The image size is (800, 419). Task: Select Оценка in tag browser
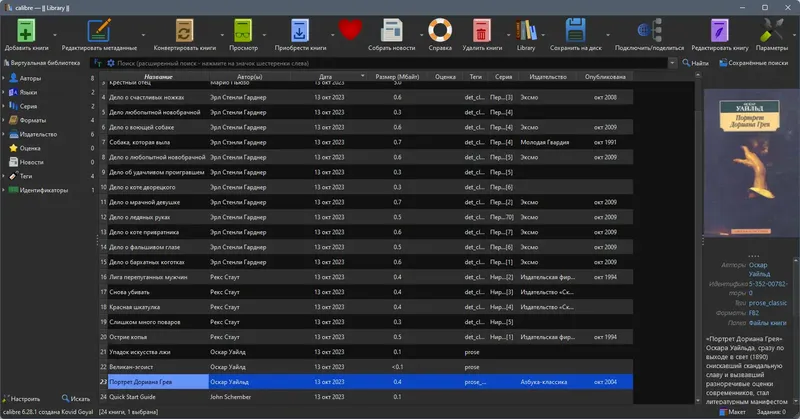(30, 148)
